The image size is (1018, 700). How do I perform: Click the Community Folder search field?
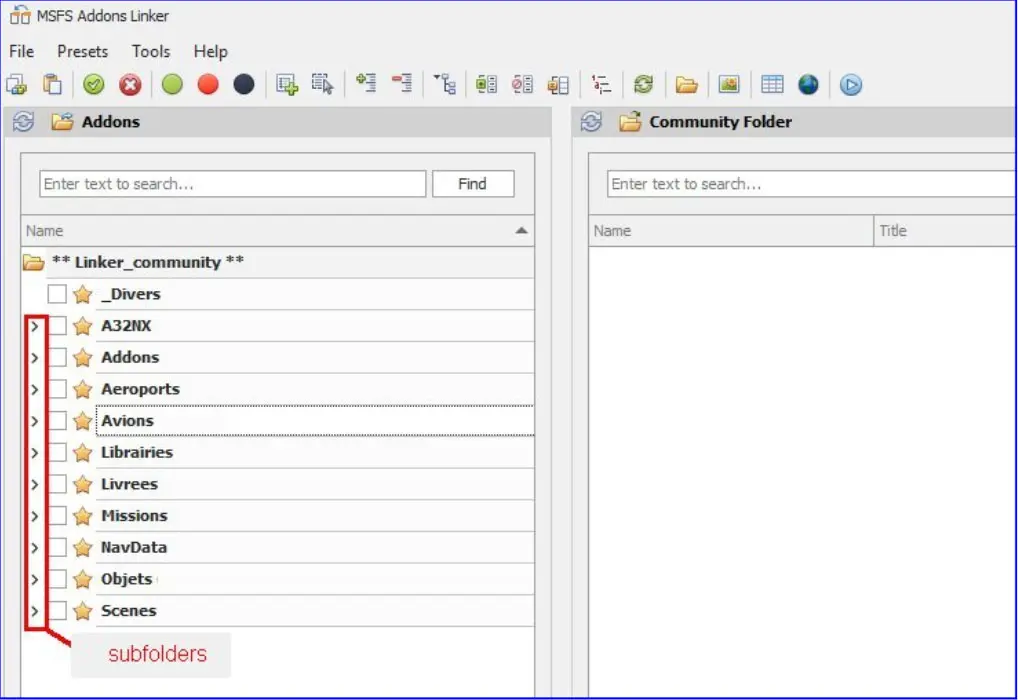(x=812, y=184)
